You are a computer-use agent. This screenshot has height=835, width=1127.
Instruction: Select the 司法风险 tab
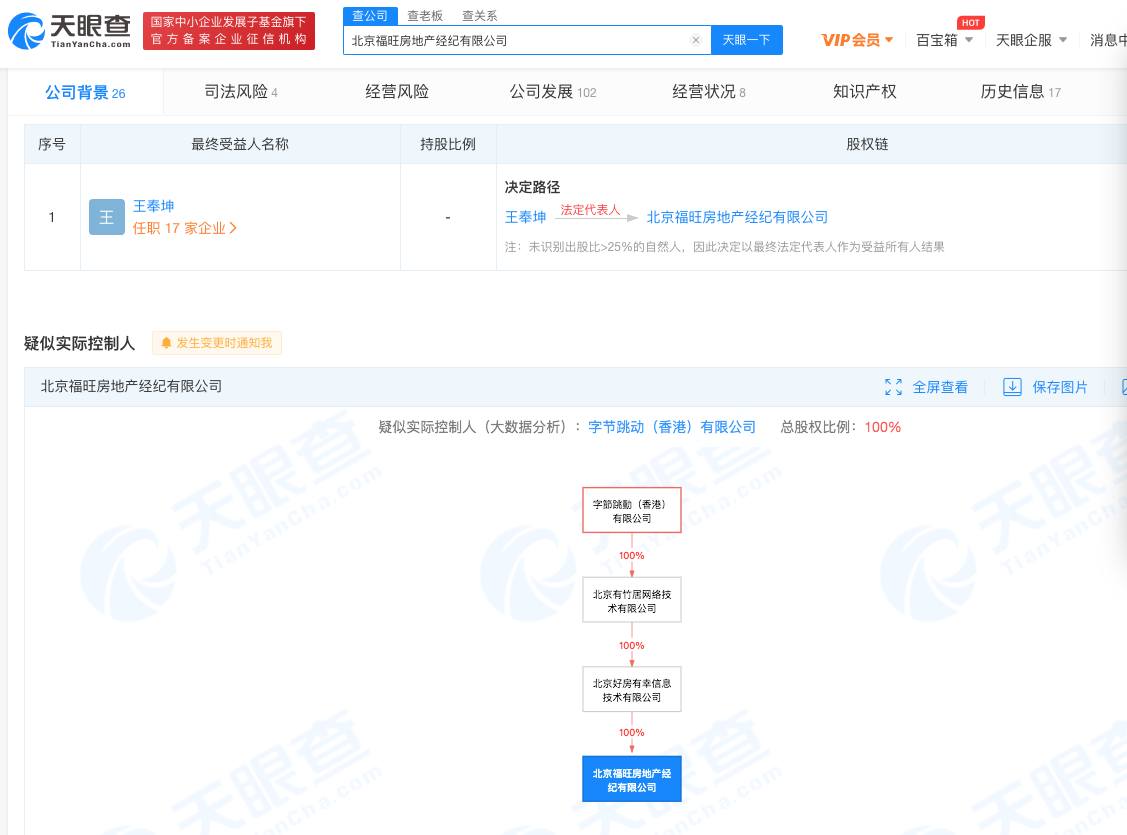241,92
